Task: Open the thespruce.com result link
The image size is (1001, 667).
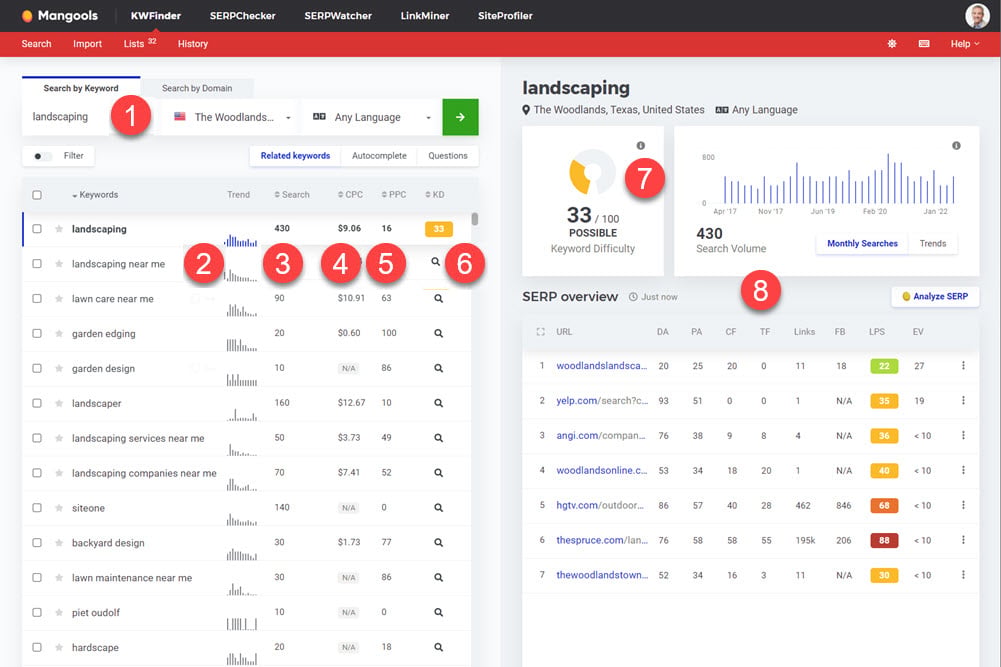Action: click(602, 540)
